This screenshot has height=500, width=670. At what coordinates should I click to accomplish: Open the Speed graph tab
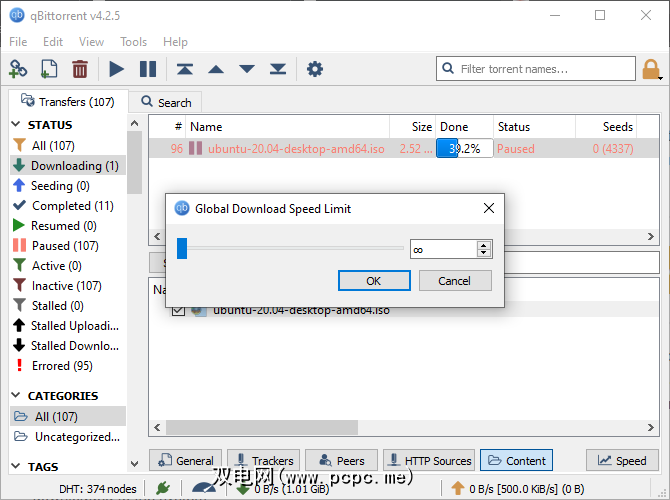pos(622,460)
